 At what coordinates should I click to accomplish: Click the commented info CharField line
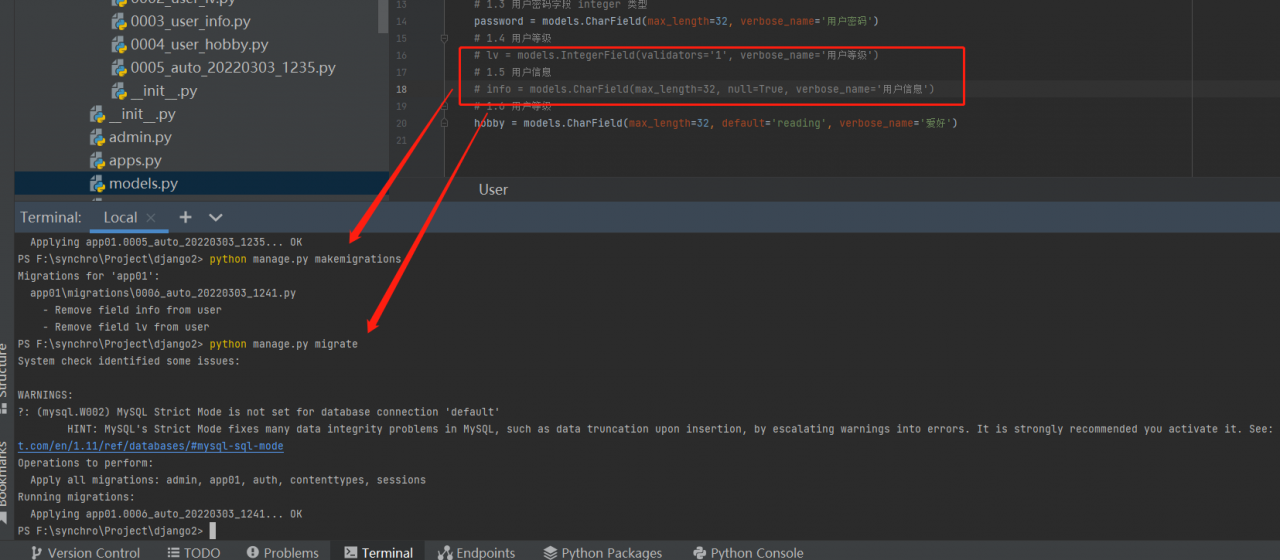pyautogui.click(x=704, y=89)
